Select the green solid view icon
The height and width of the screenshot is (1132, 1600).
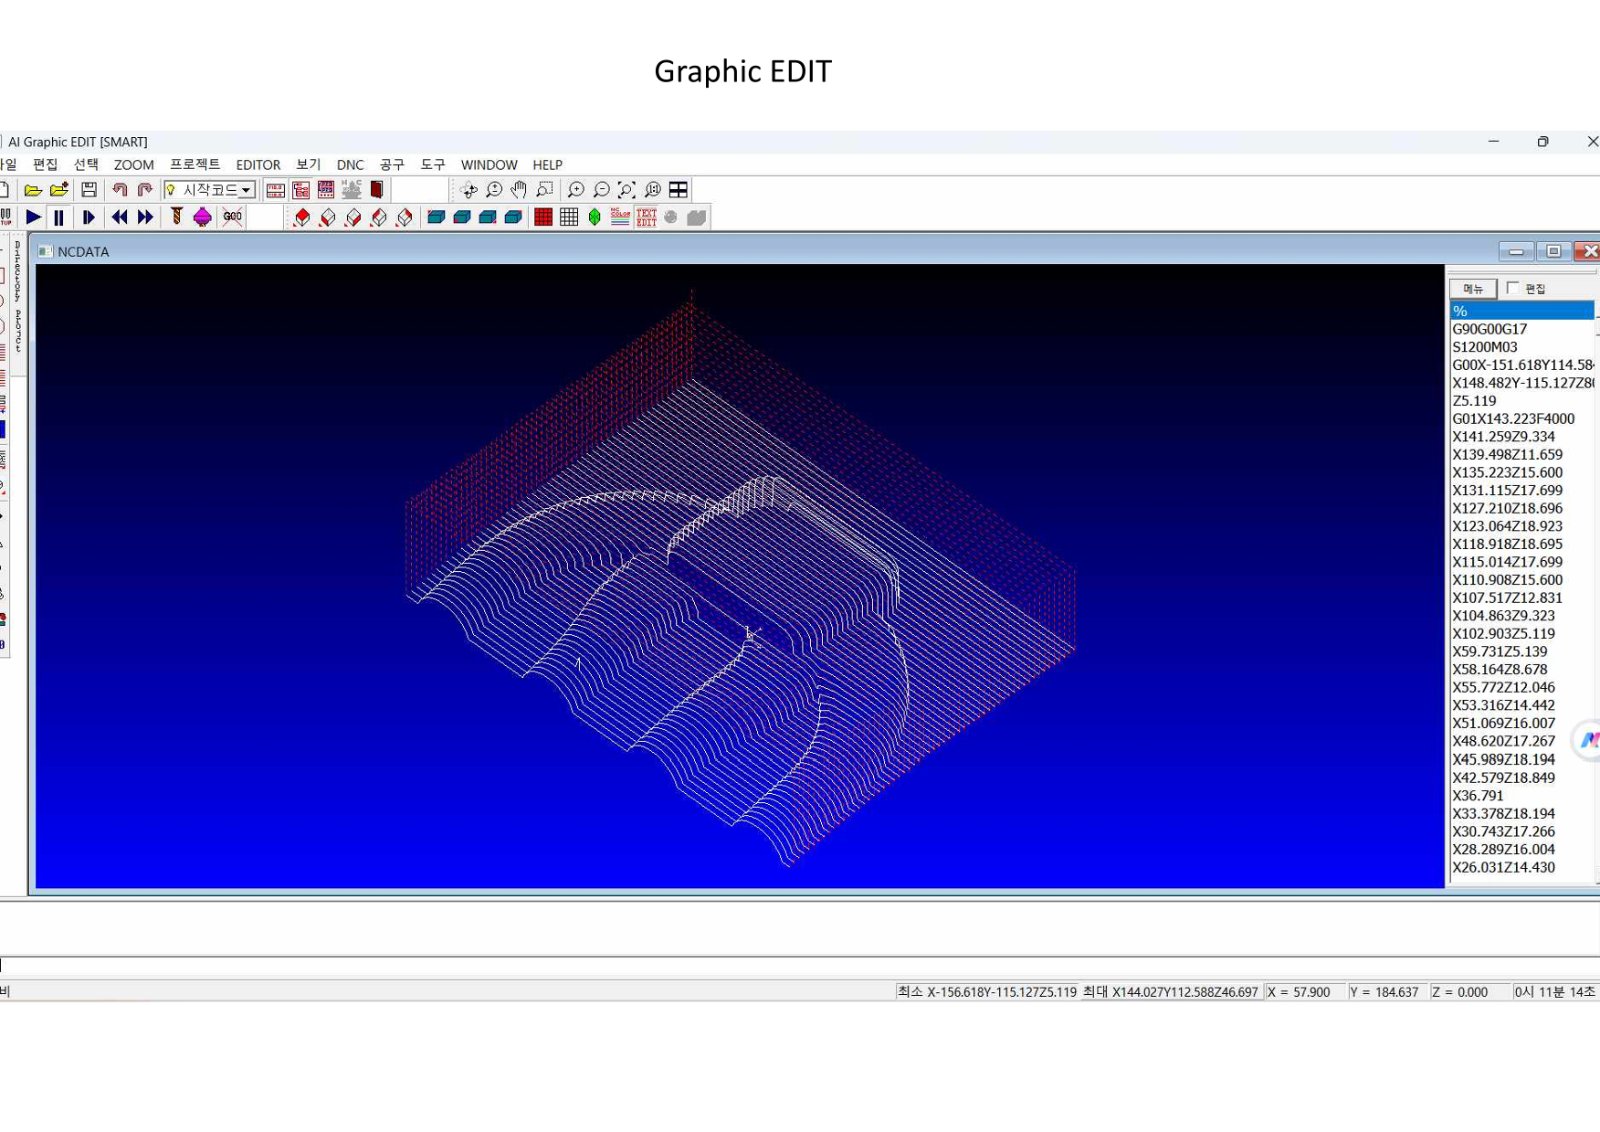click(594, 217)
